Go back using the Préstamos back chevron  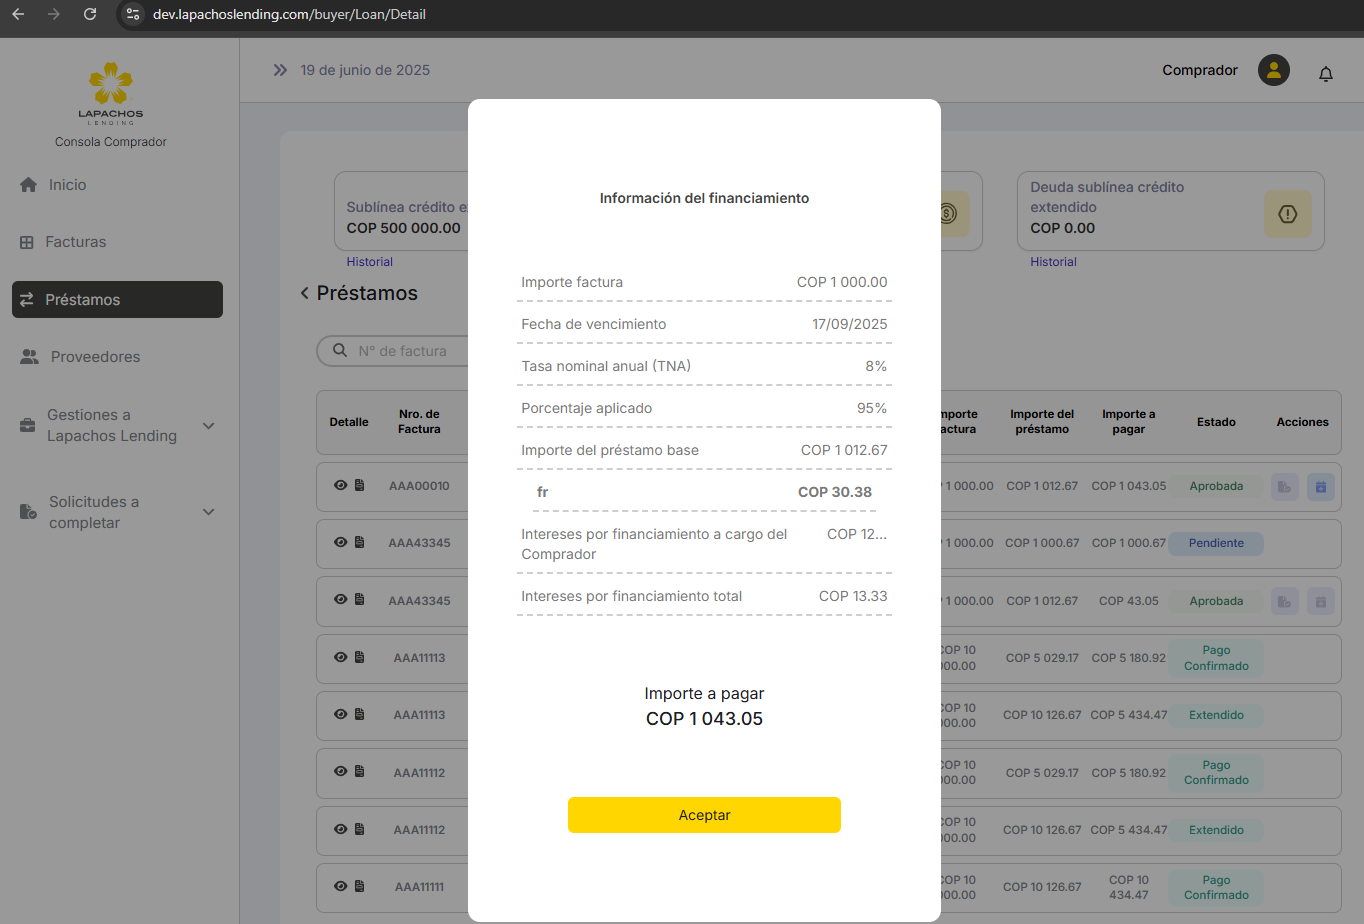coord(304,294)
